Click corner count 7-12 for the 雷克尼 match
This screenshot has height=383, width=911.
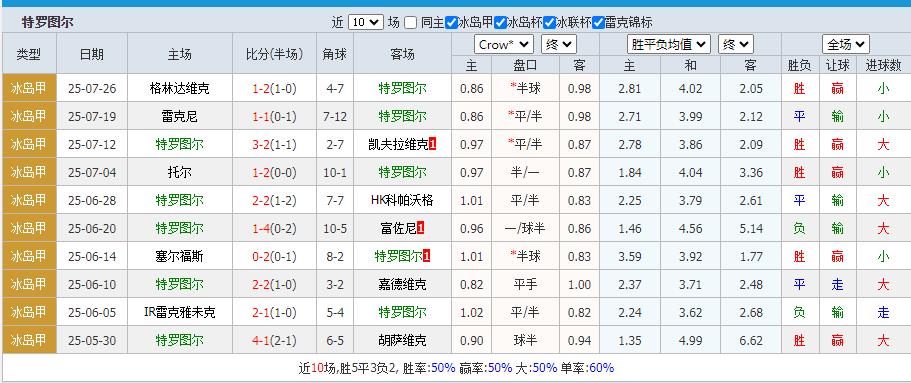tap(335, 117)
